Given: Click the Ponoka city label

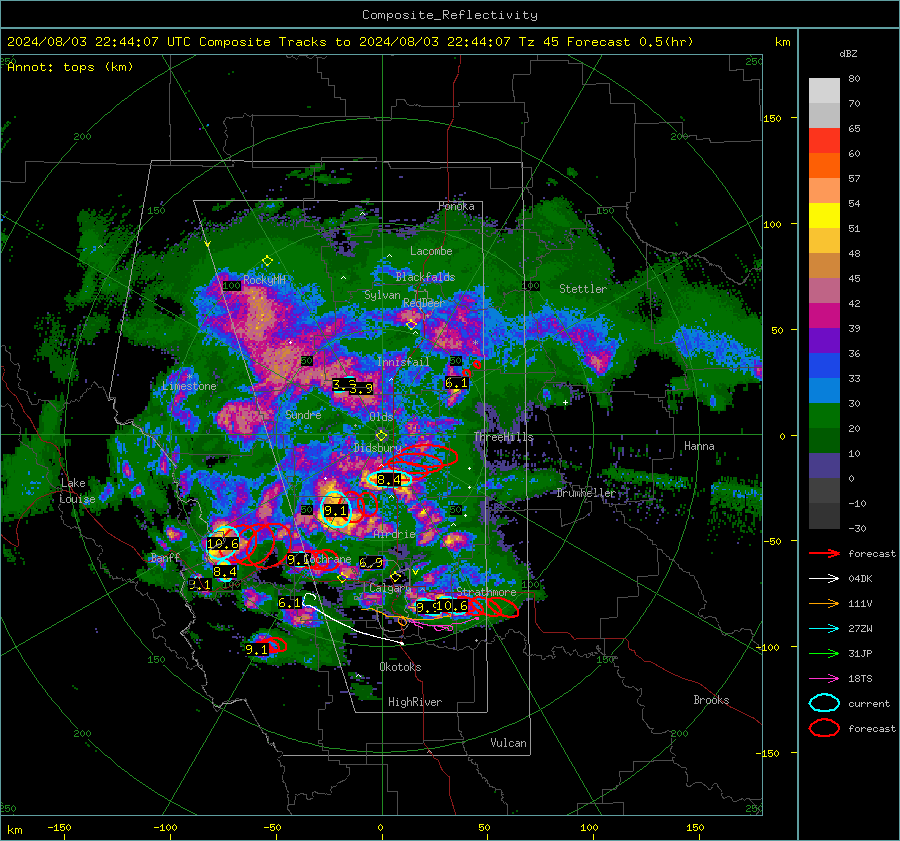Looking at the screenshot, I should pyautogui.click(x=456, y=206).
